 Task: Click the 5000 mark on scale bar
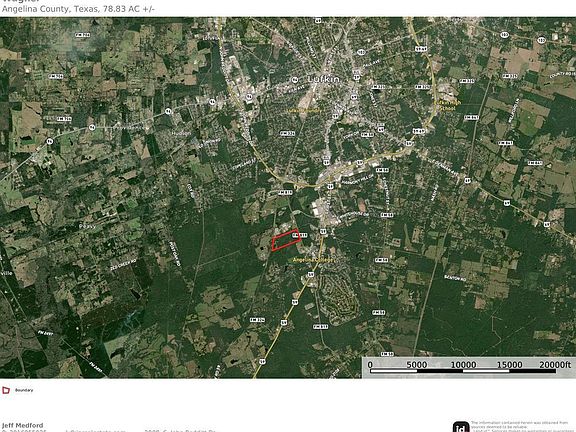click(x=417, y=364)
